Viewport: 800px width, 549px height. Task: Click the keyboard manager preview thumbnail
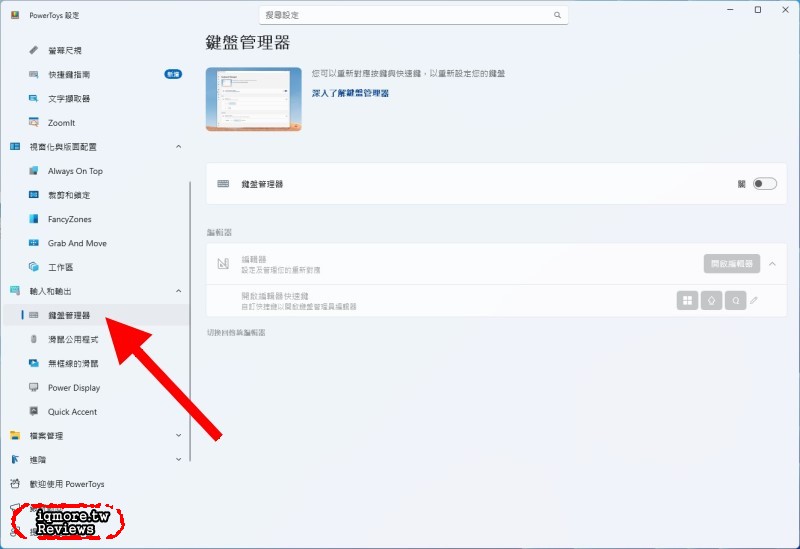click(x=254, y=99)
